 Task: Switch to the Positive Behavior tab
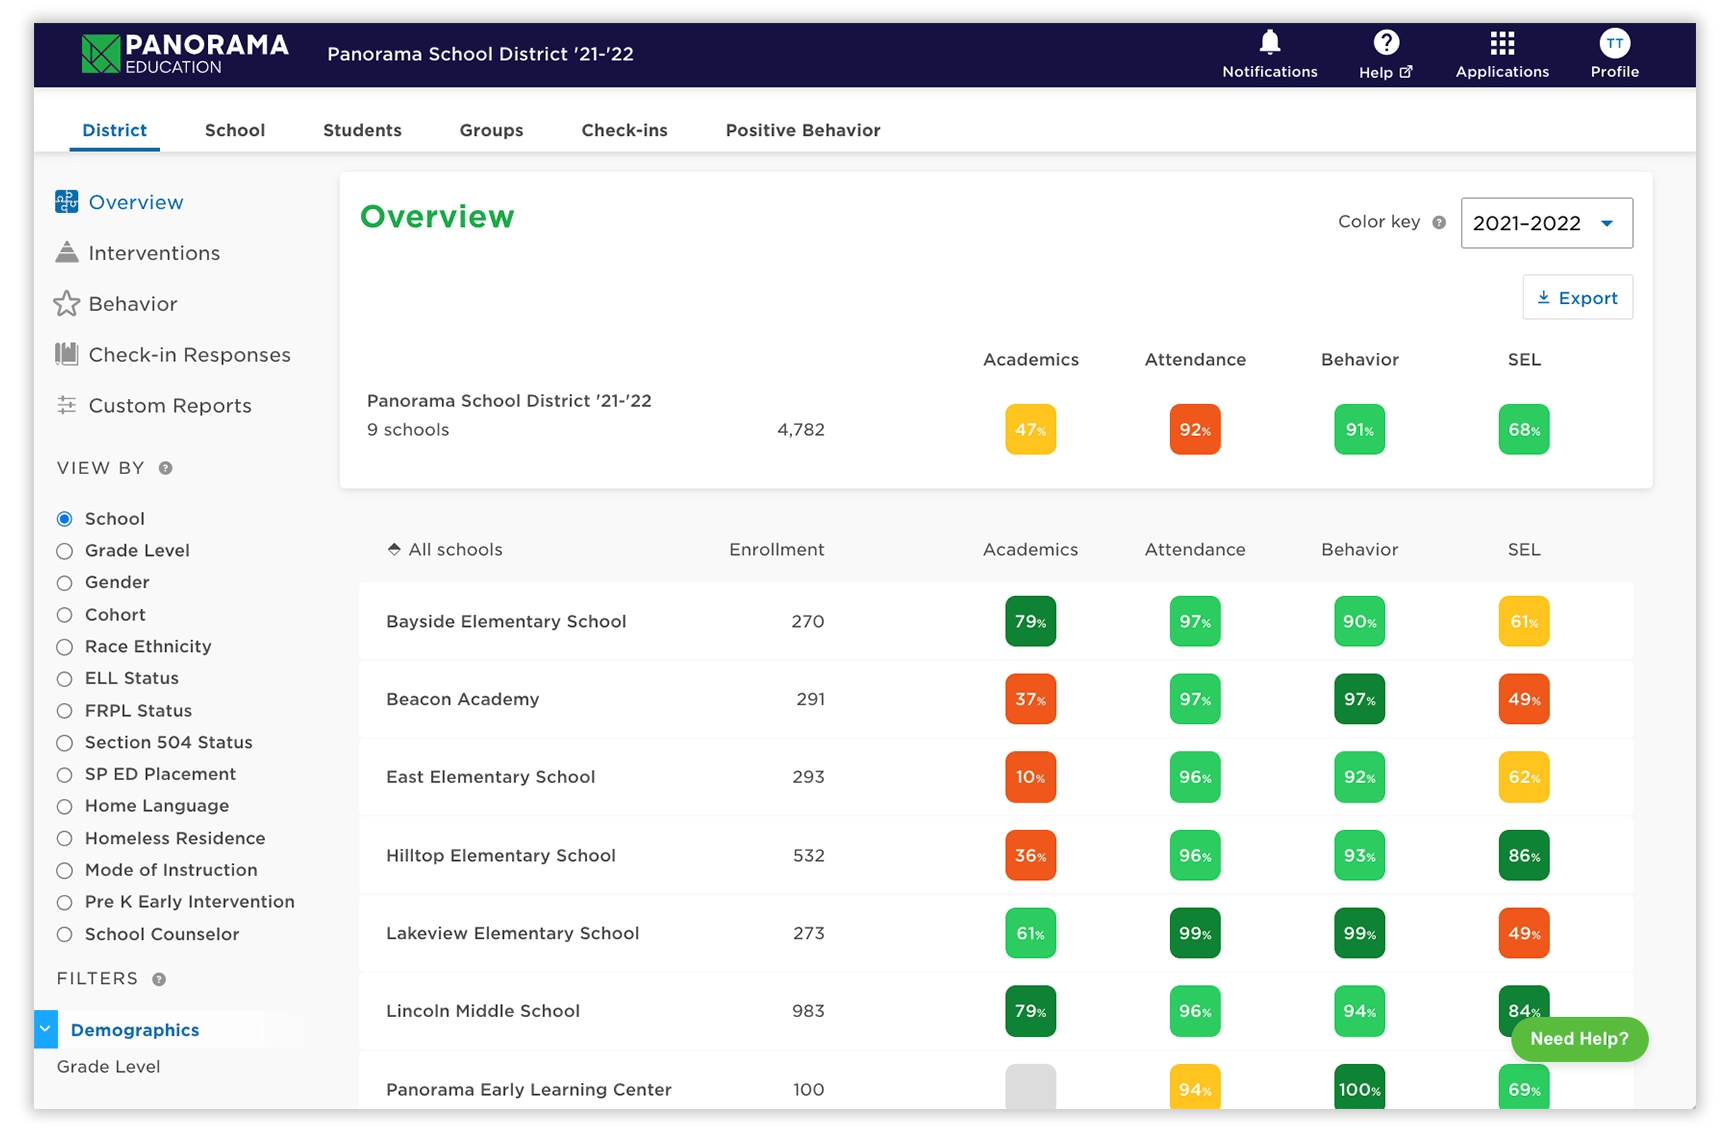802,130
